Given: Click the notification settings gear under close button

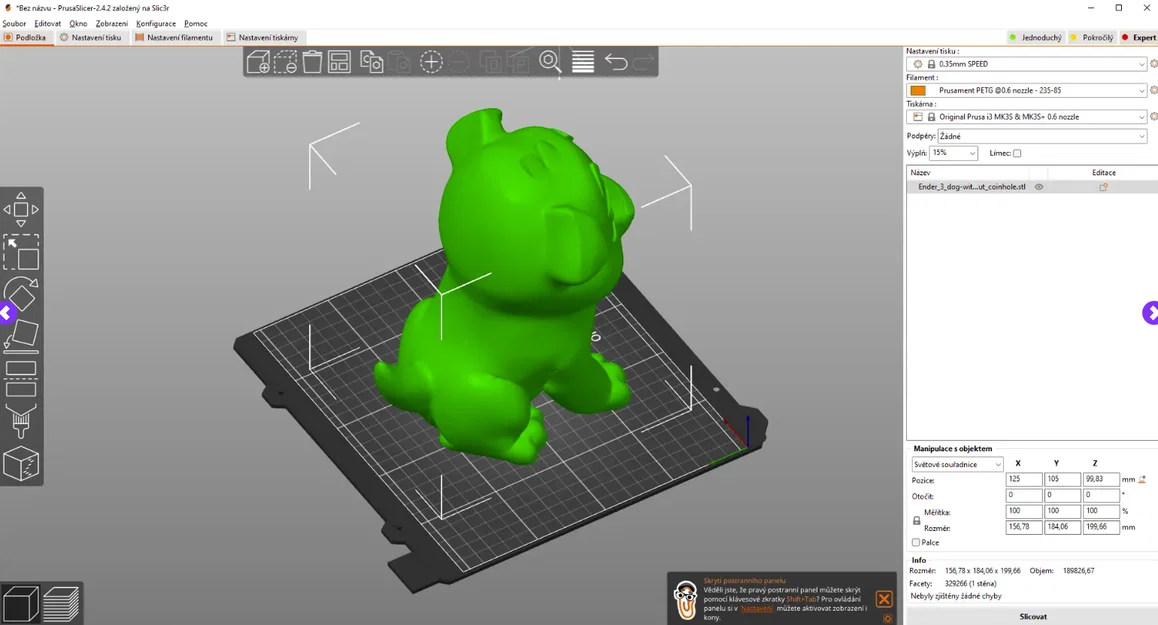Looking at the screenshot, I should (x=888, y=618).
